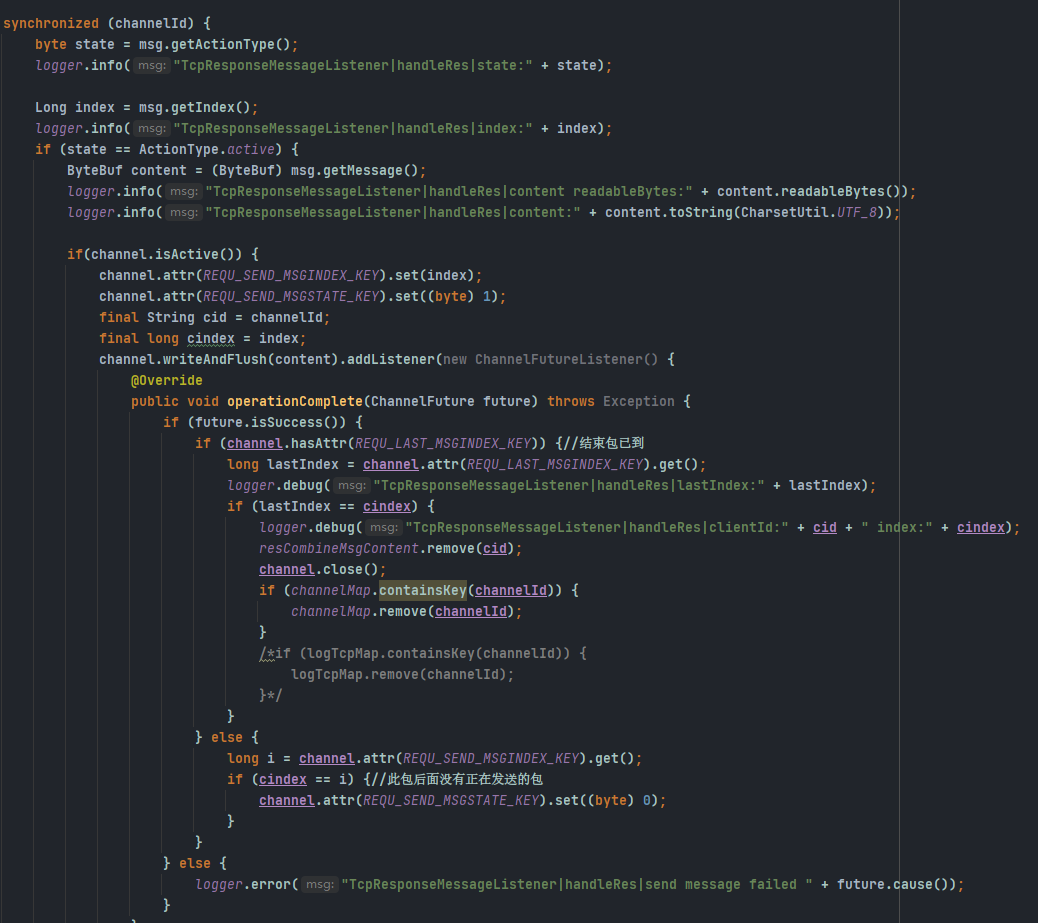This screenshot has width=1038, height=923.
Task: Click the underlined channelId inside channelMap.remove
Action: [x=471, y=611]
